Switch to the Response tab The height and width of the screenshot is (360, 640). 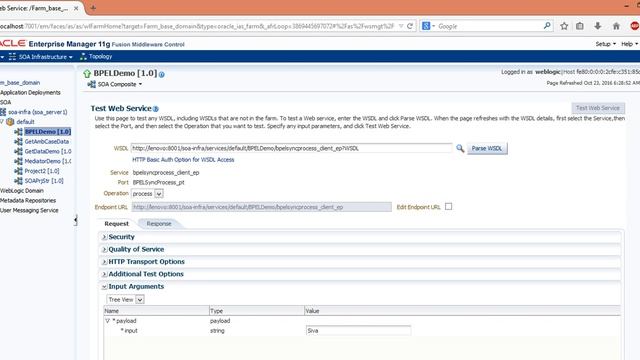point(159,224)
